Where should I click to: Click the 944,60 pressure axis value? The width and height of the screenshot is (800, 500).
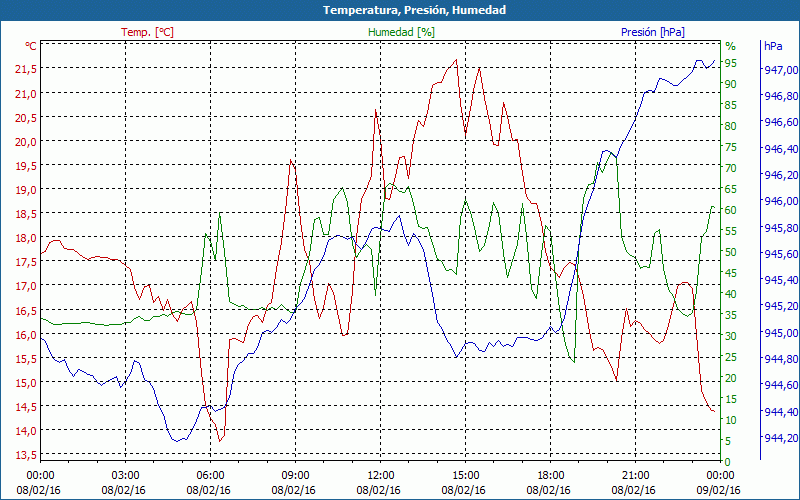click(781, 385)
